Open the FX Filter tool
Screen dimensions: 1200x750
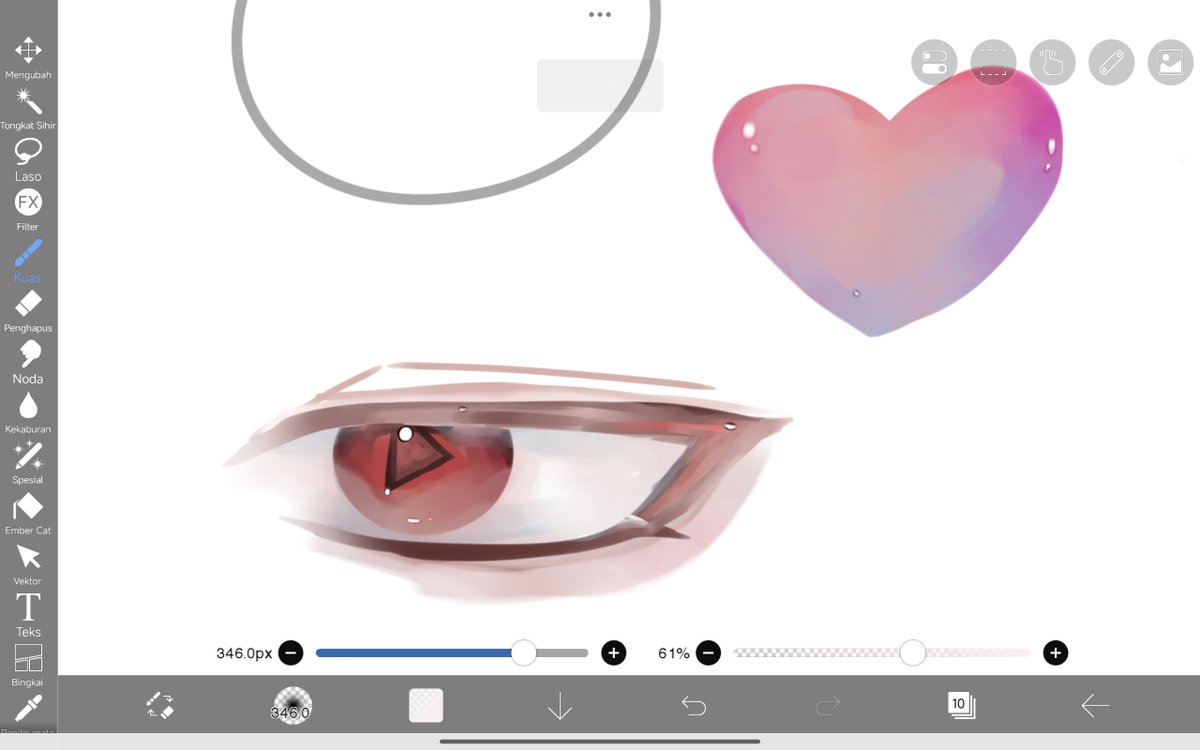28,210
